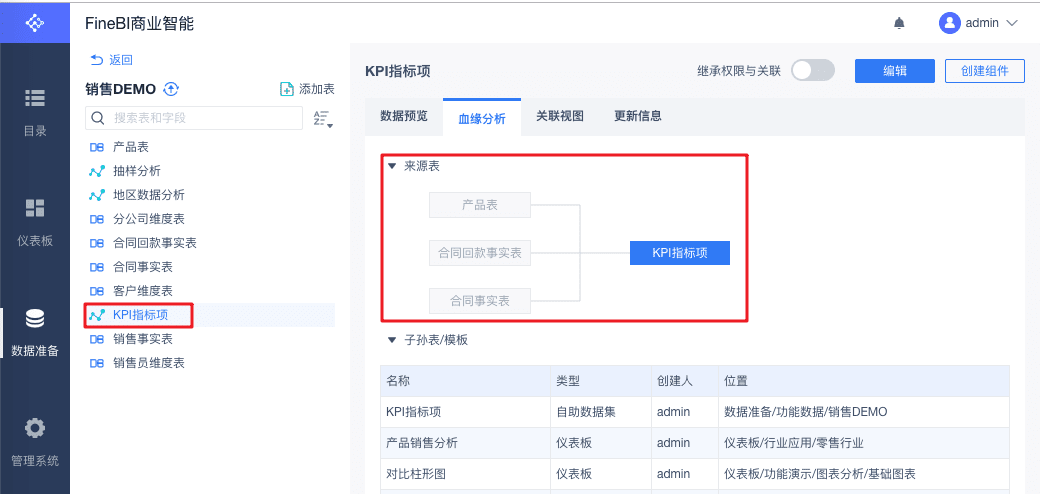Open 管理系统 gear icon in sidebar

pos(35,428)
